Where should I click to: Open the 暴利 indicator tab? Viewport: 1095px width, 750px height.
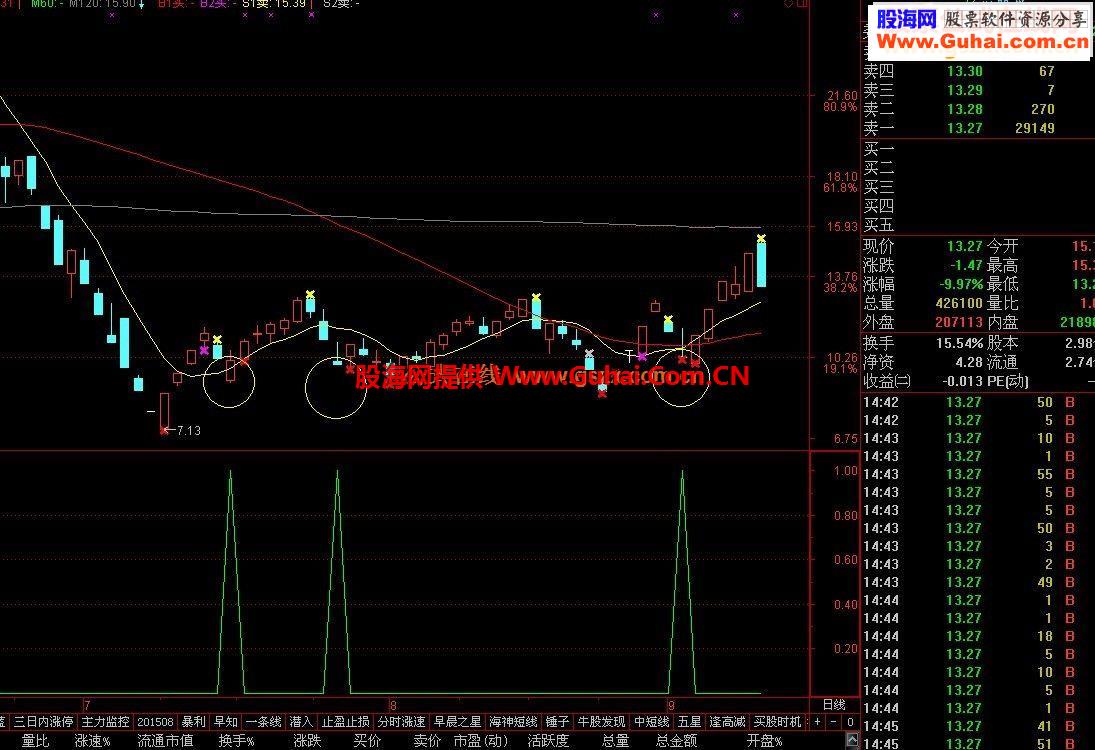click(x=193, y=721)
